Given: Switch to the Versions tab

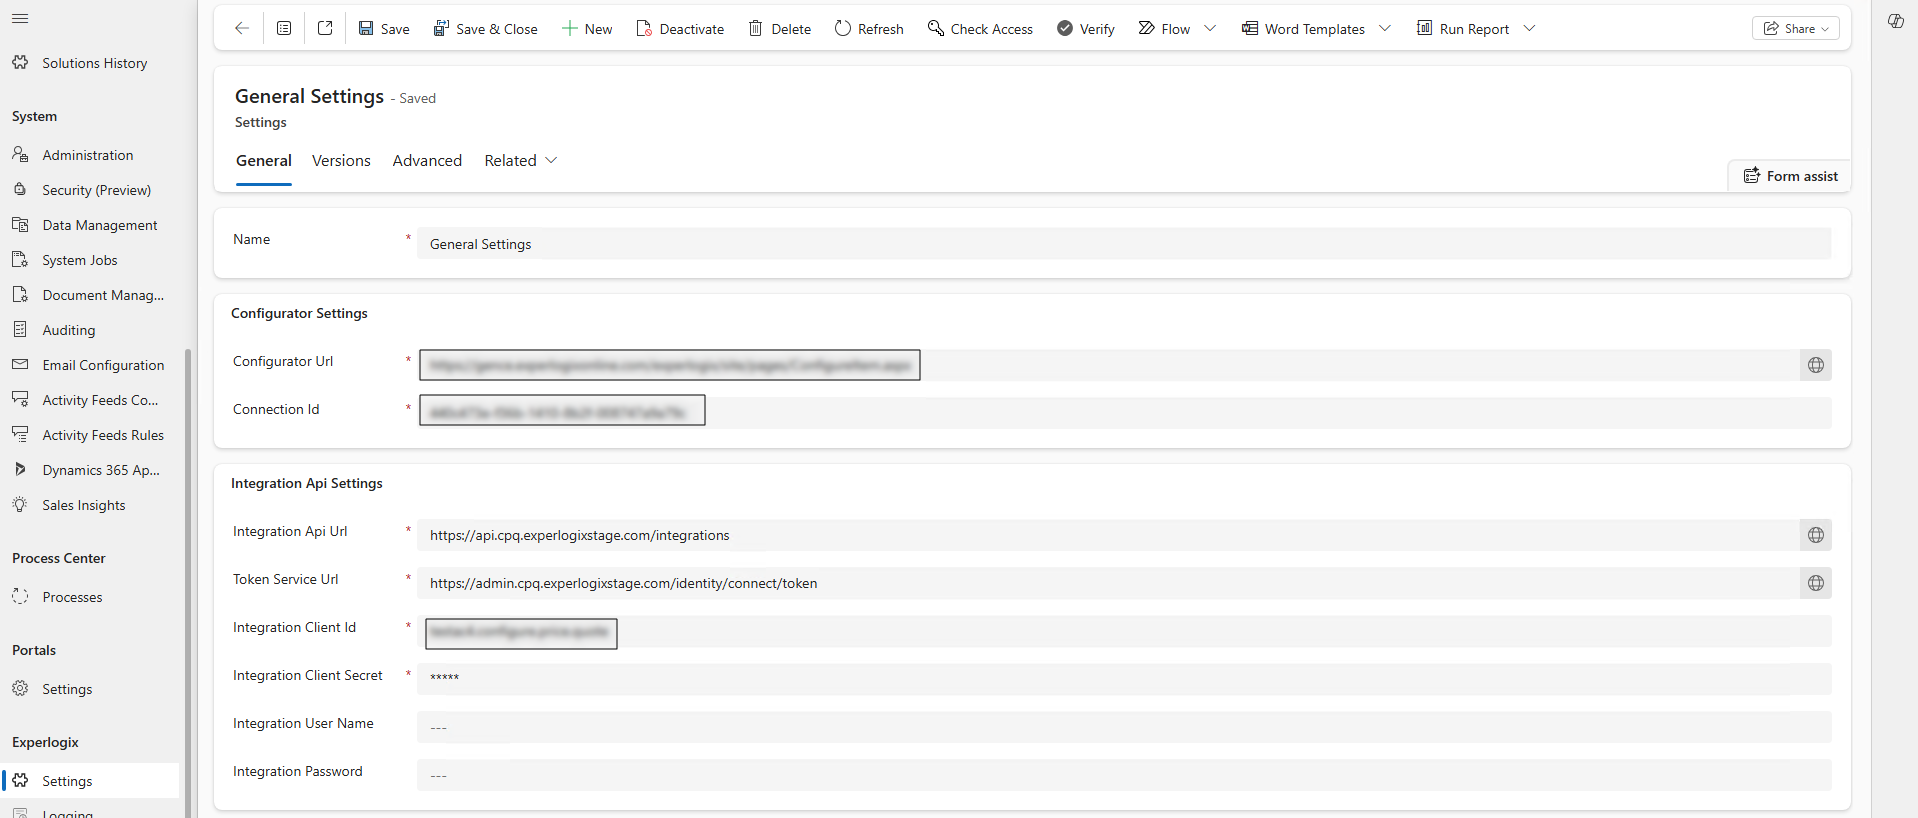Looking at the screenshot, I should (341, 161).
